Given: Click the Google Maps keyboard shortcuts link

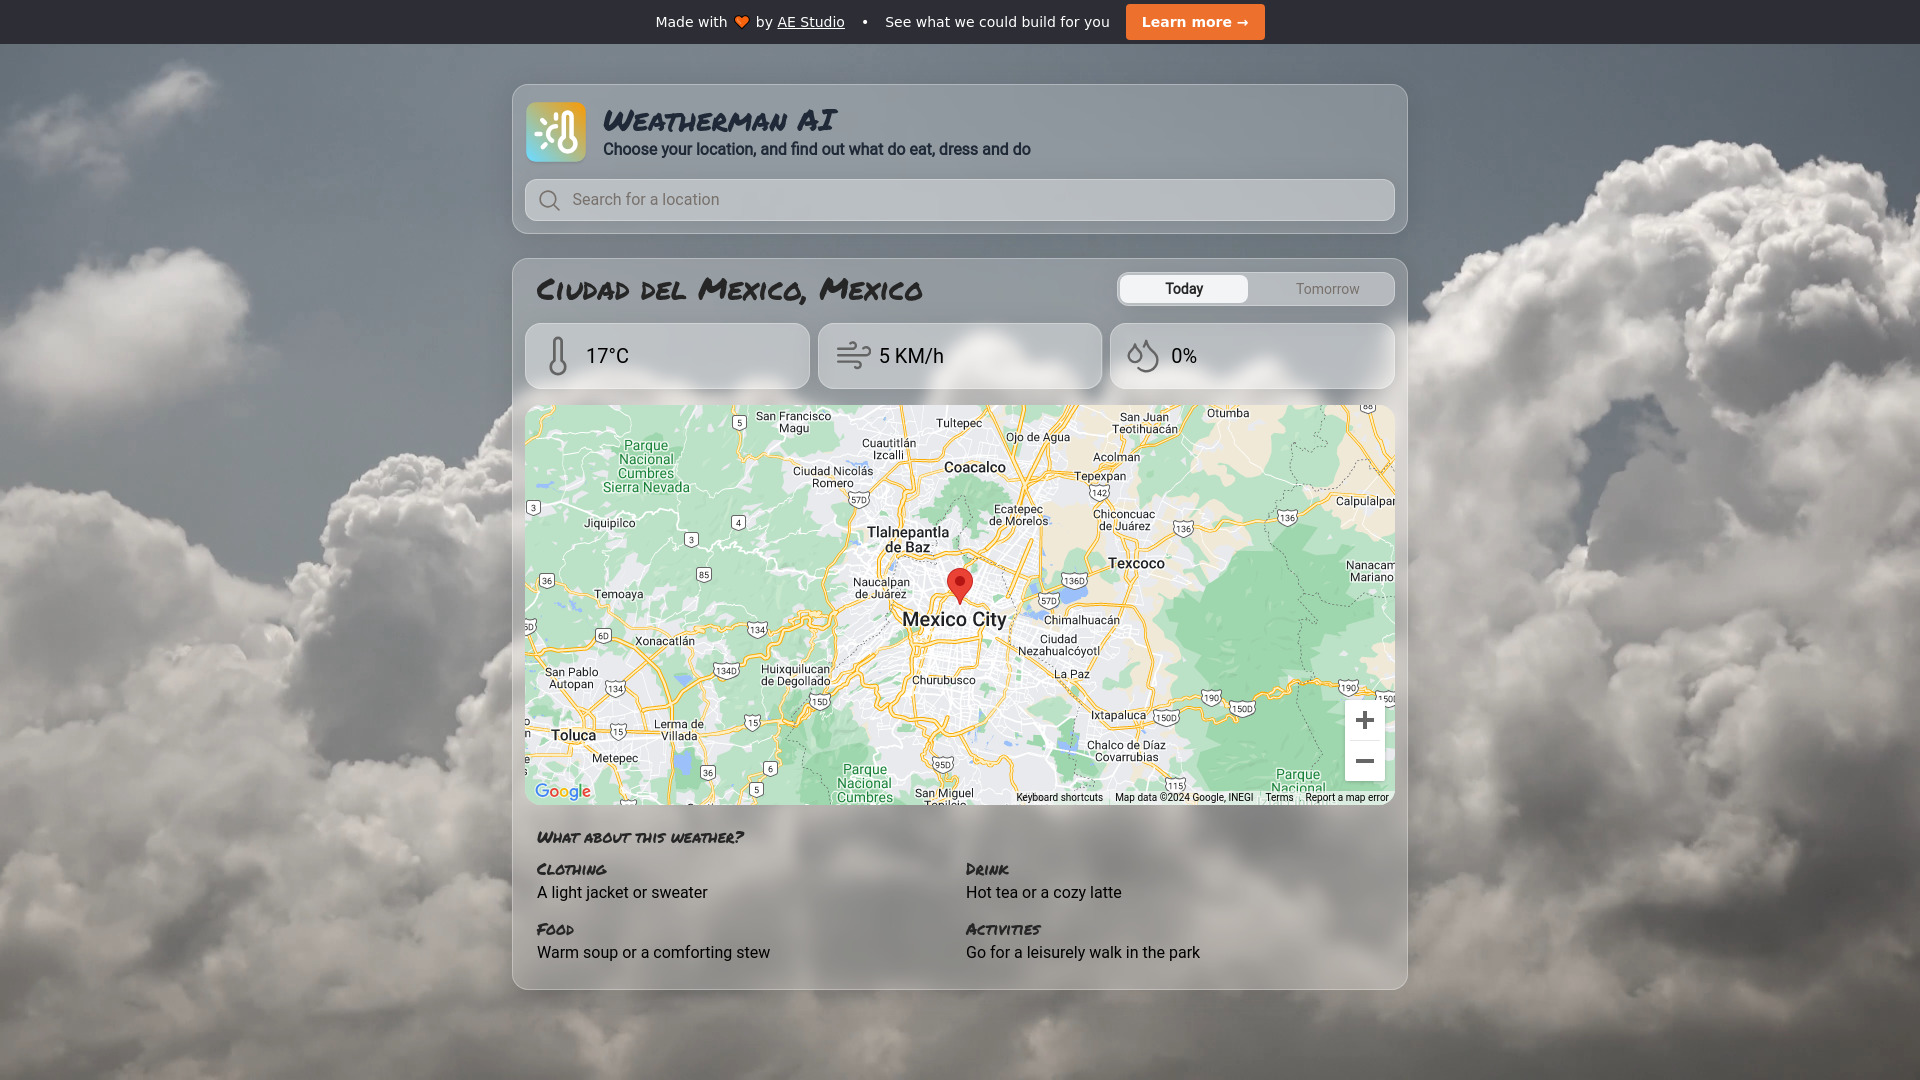Looking at the screenshot, I should pos(1059,796).
